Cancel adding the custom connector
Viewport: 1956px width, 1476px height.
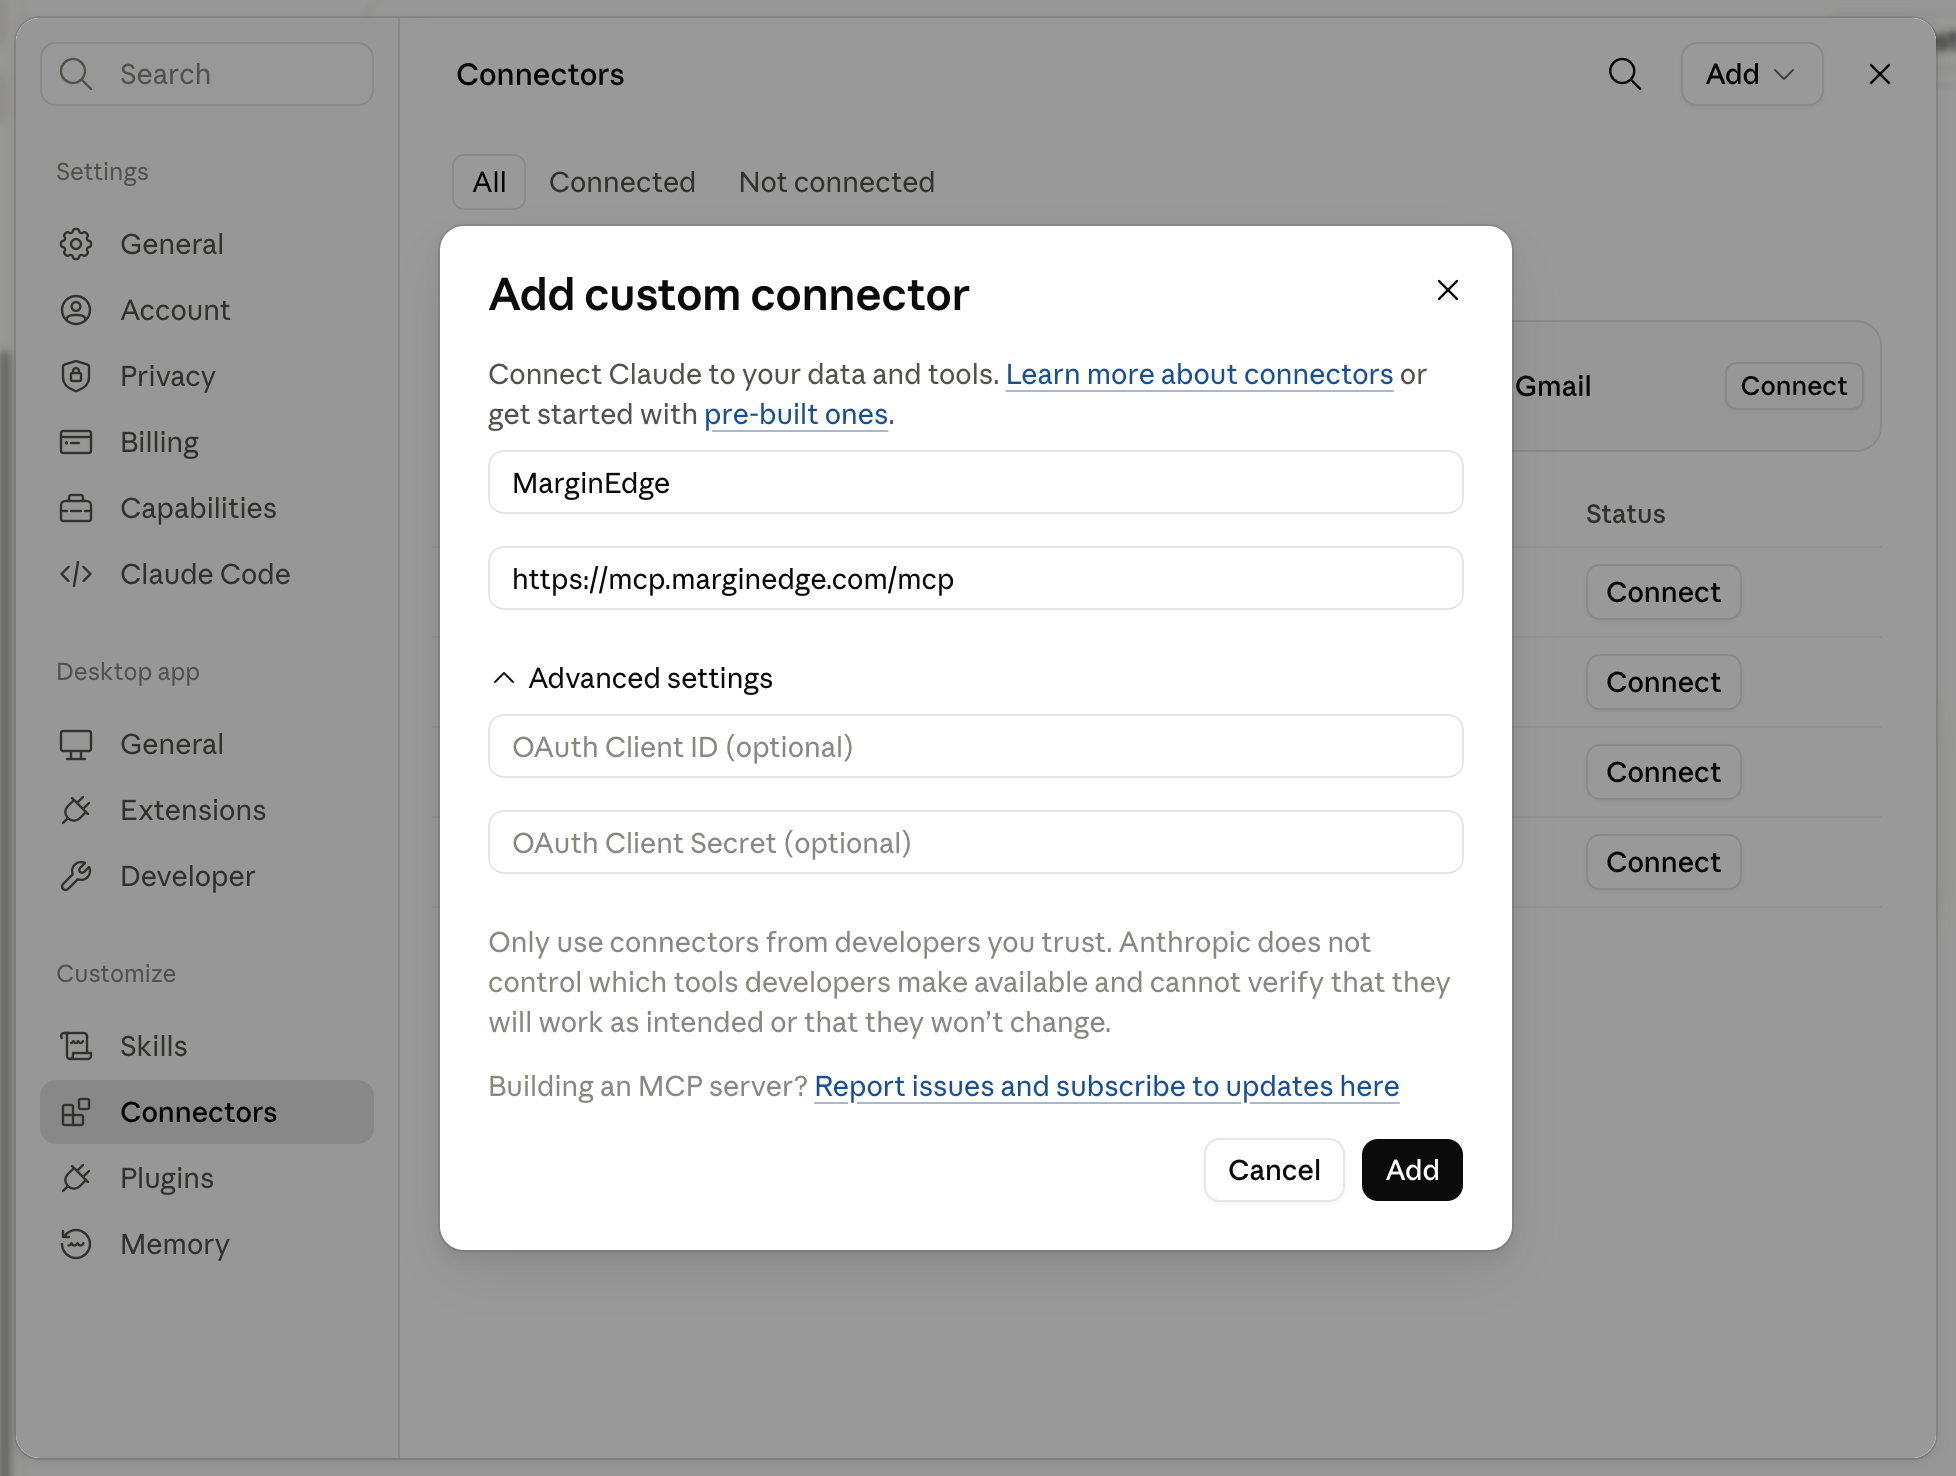(1274, 1170)
